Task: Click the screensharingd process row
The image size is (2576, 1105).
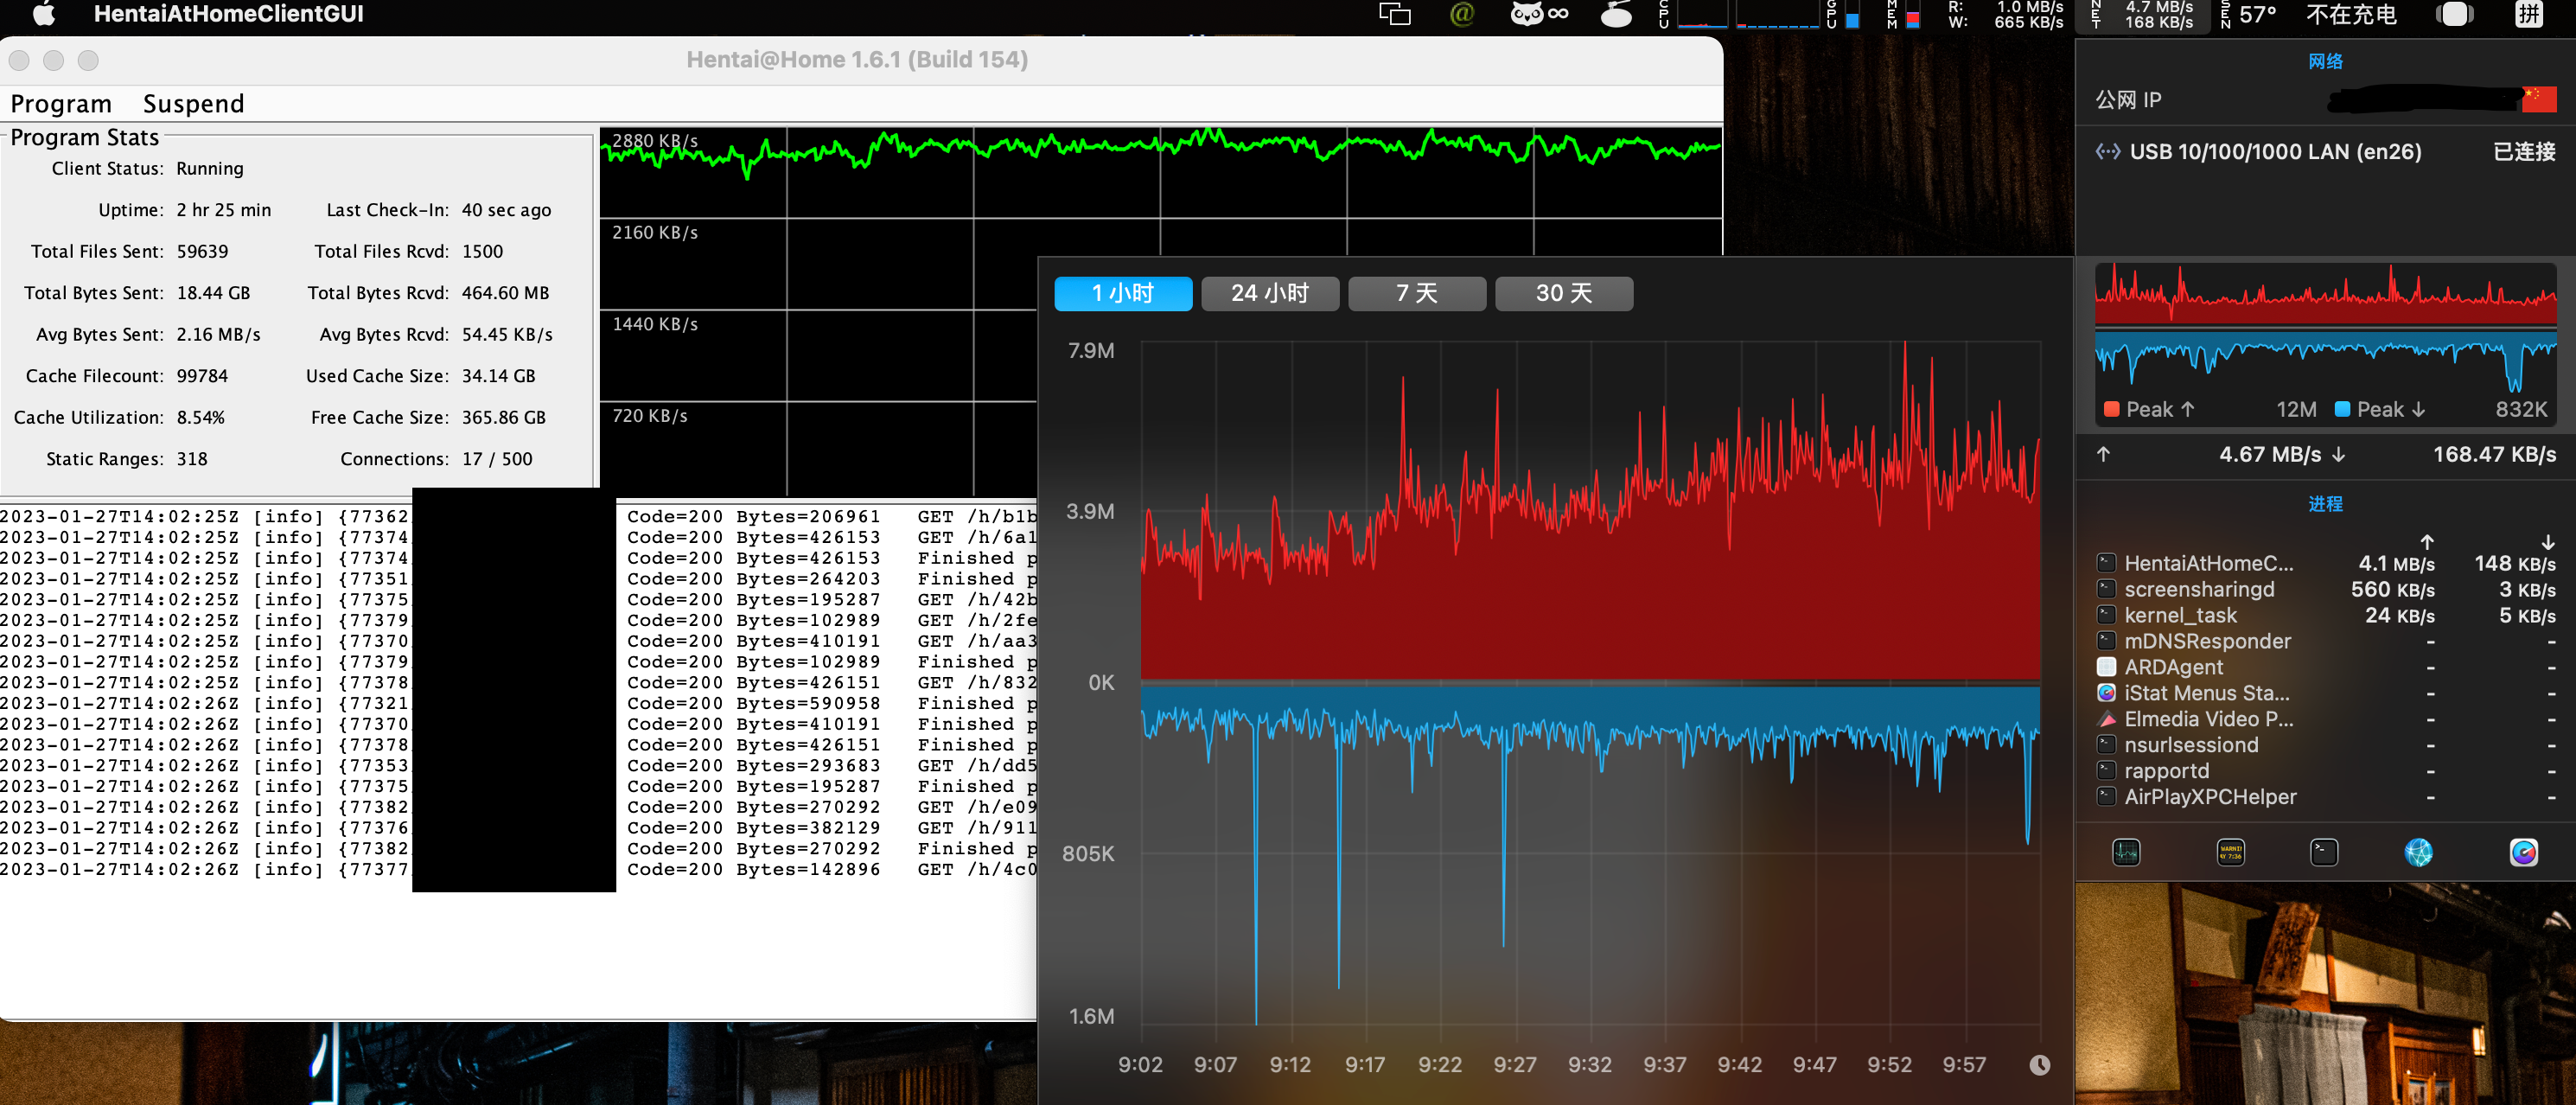Action: tap(2325, 589)
